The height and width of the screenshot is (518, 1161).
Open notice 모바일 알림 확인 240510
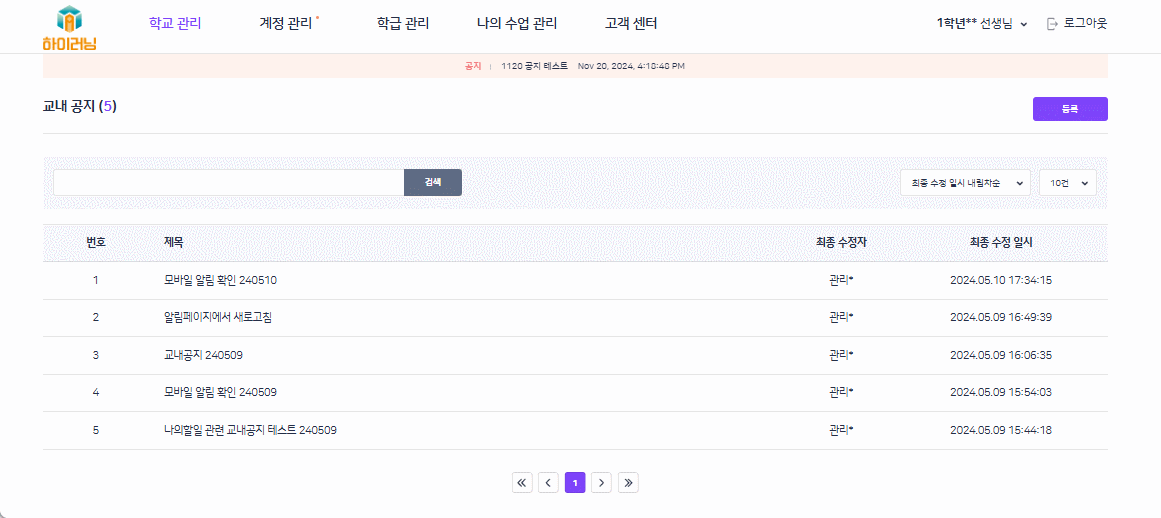coord(220,280)
